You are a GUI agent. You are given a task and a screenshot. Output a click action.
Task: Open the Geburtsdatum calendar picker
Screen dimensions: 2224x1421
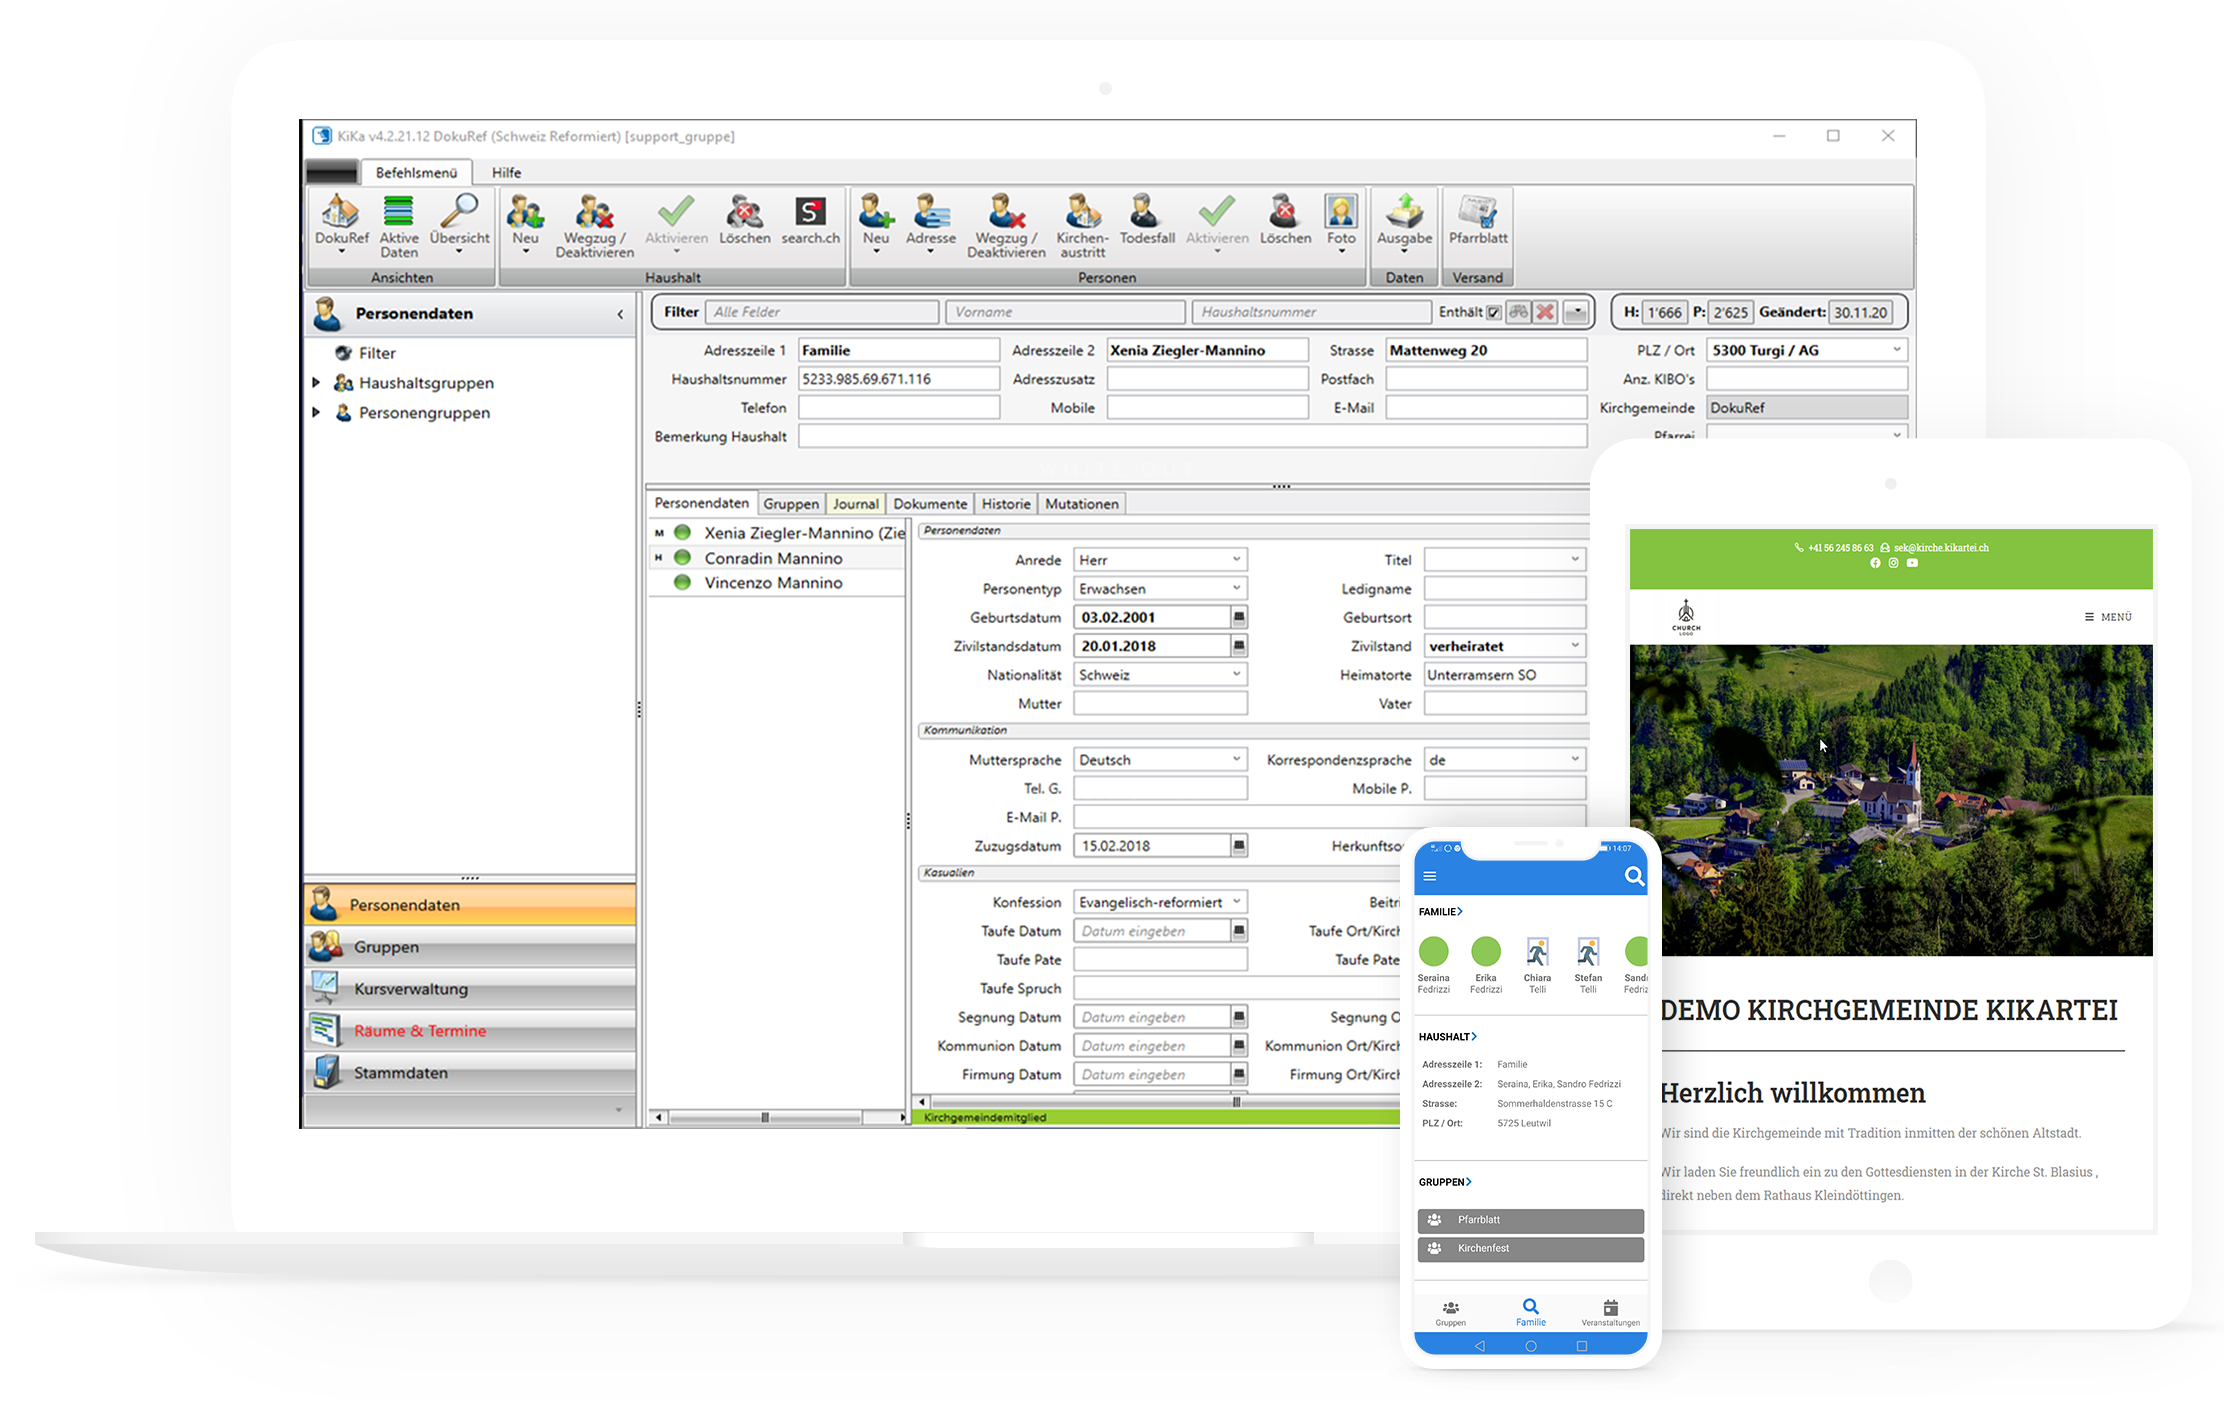tap(1239, 617)
